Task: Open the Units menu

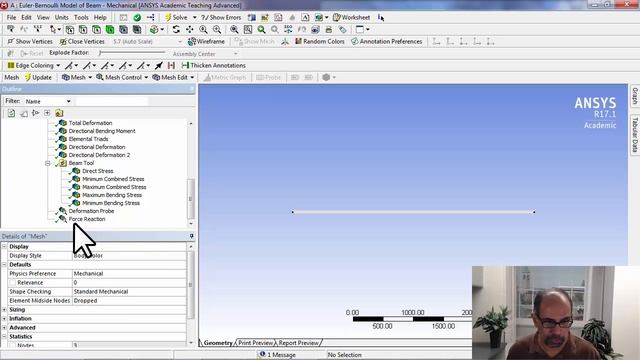Action: [x=62, y=18]
